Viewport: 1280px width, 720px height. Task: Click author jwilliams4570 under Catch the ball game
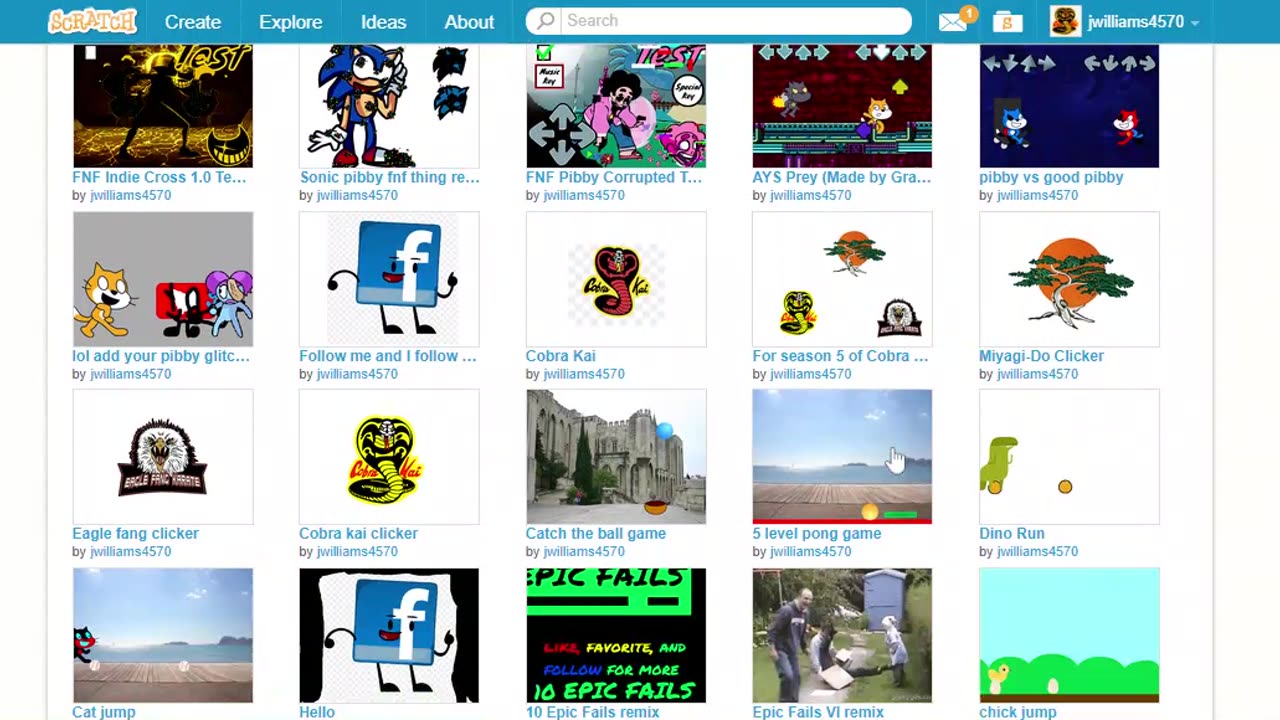click(584, 552)
